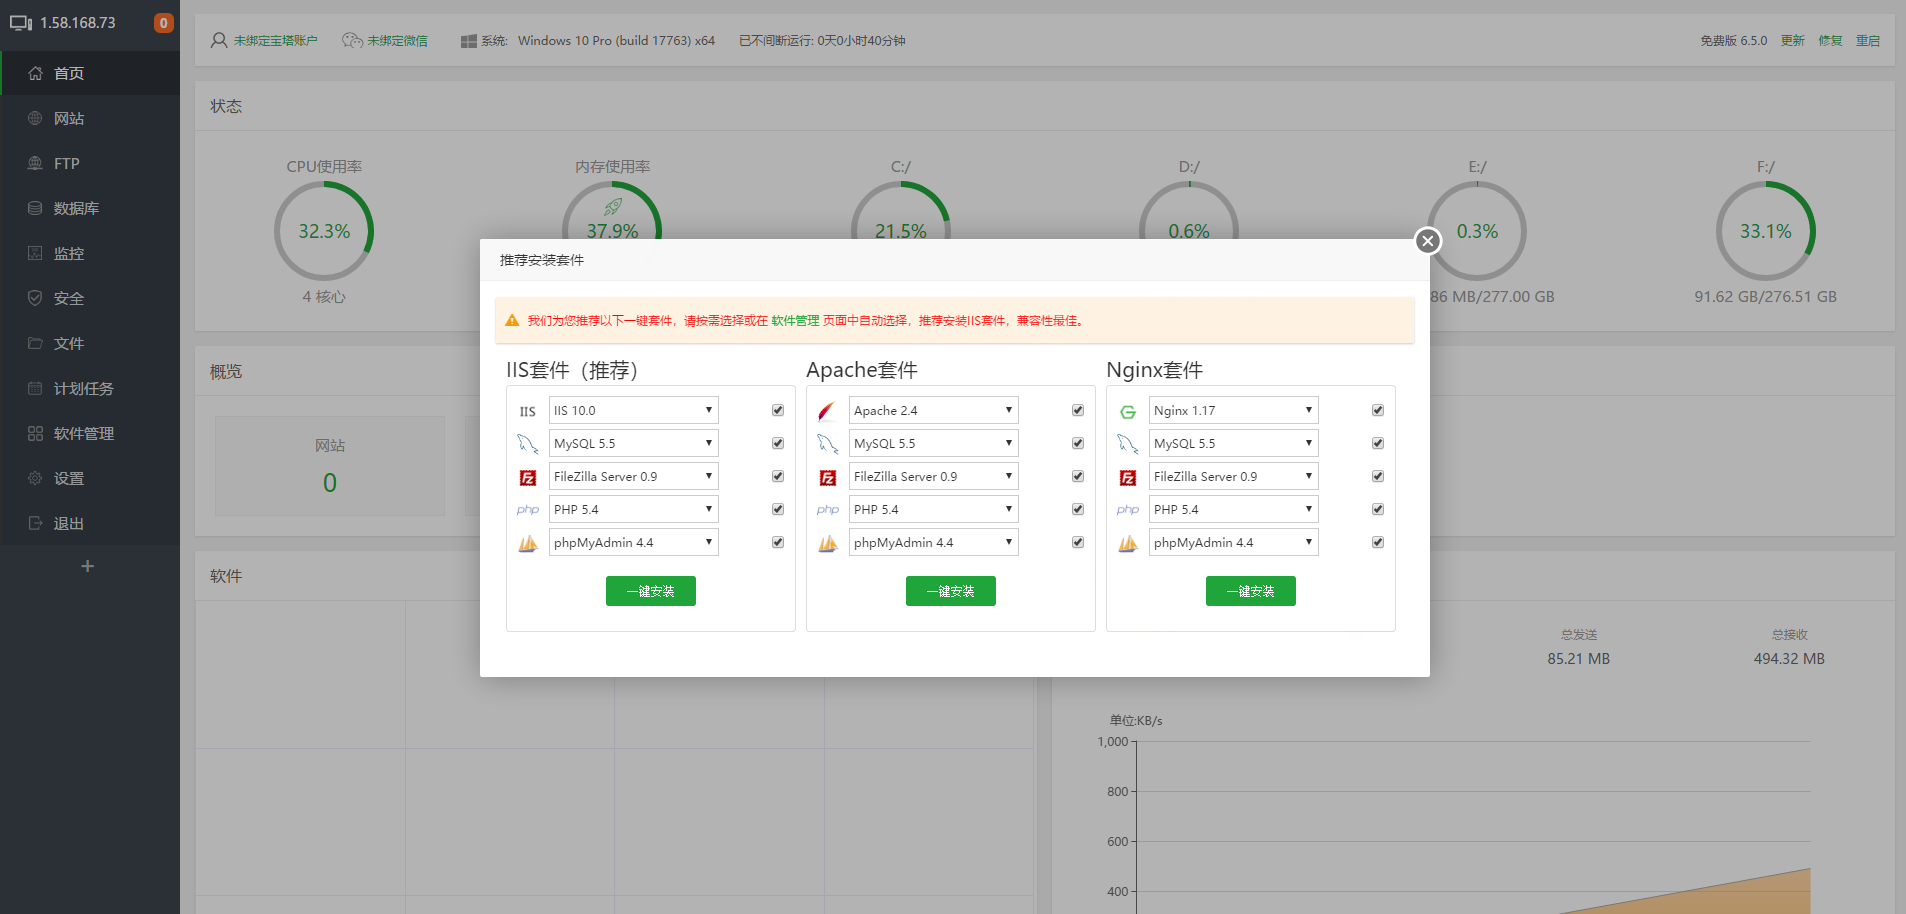Click the WeChat icon in top bar

(x=352, y=41)
